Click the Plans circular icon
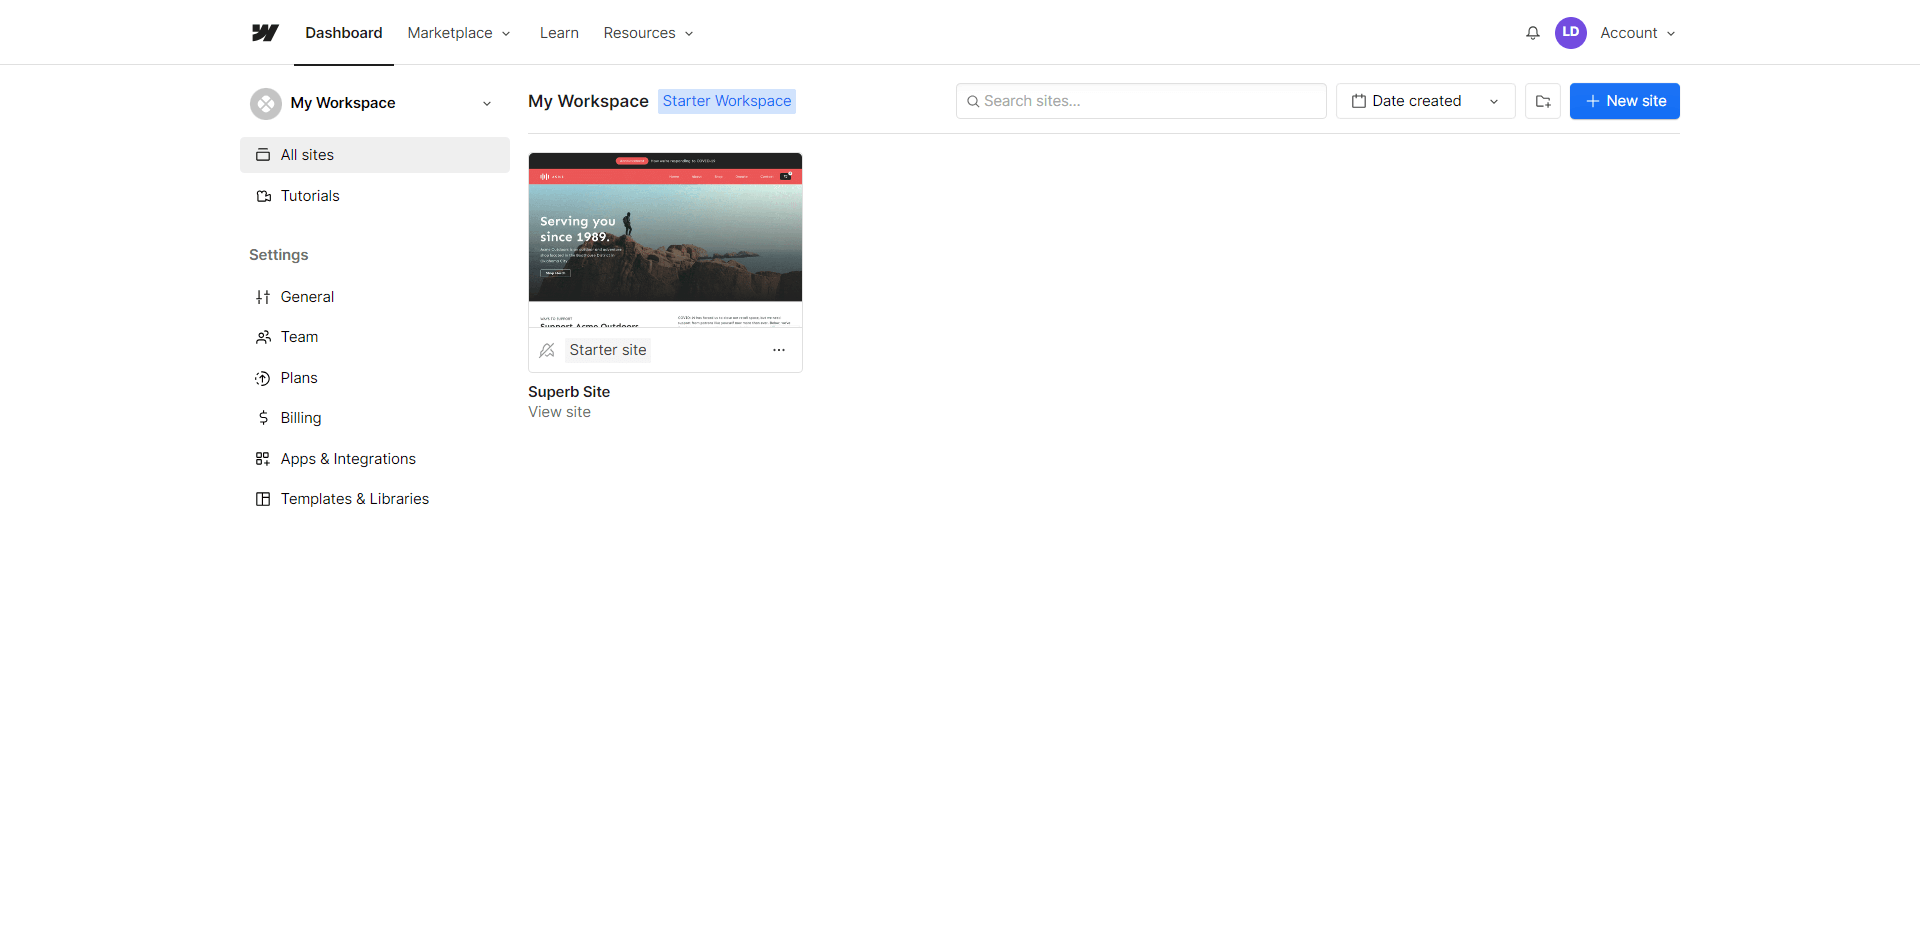The height and width of the screenshot is (932, 1920). 263,378
